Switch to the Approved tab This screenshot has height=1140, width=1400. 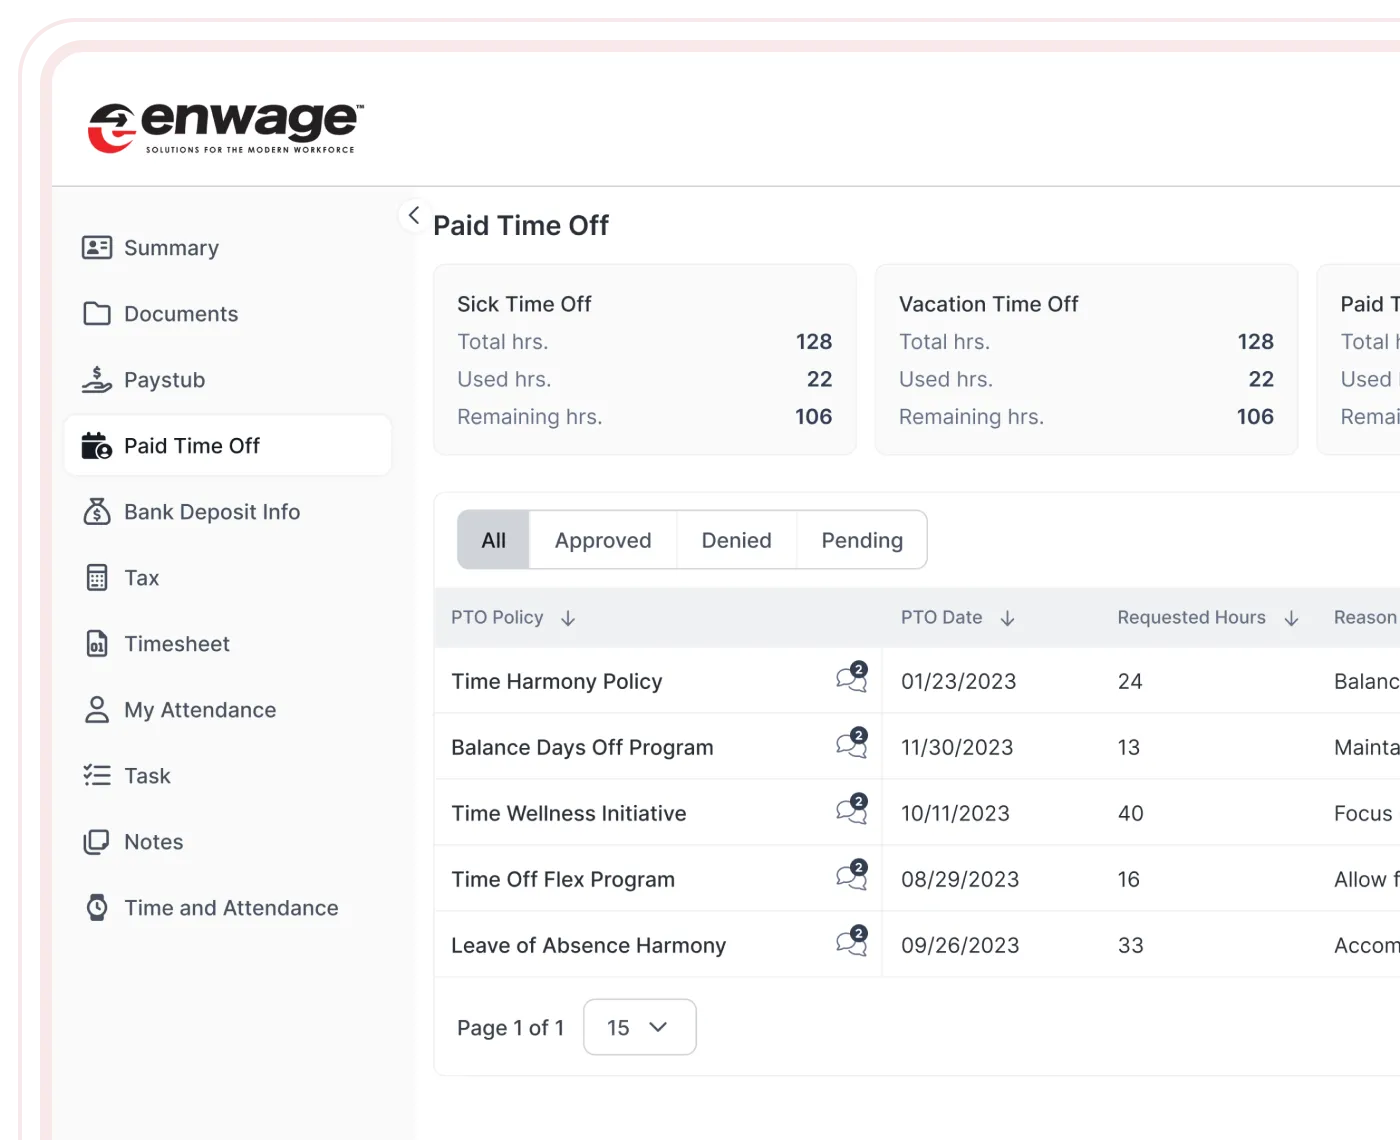coord(602,540)
